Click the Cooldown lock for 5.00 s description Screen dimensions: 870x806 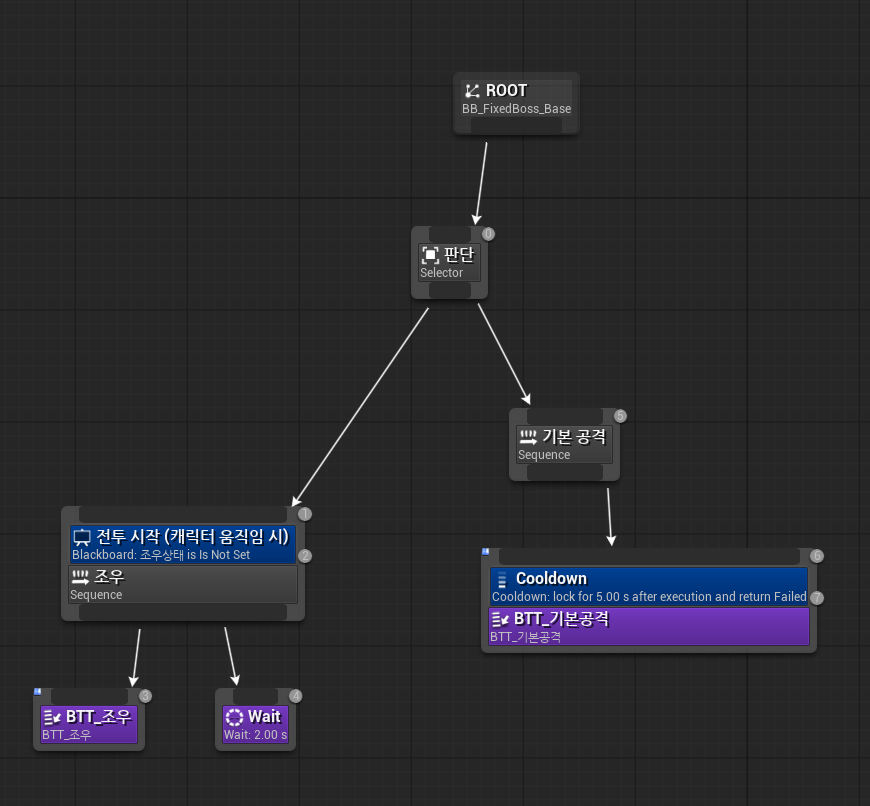tap(649, 597)
